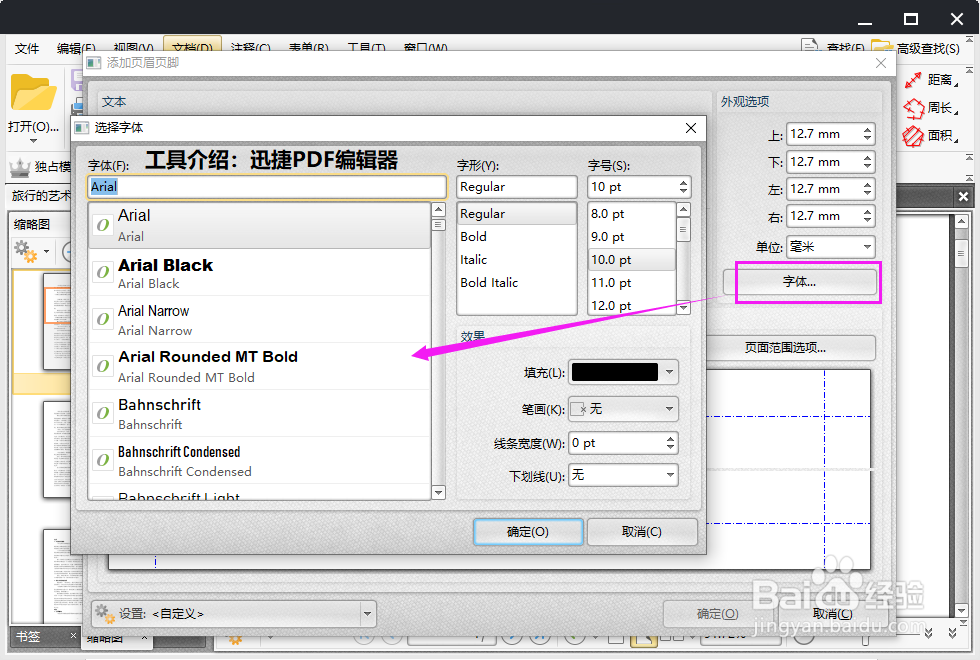Image resolution: width=980 pixels, height=660 pixels.
Task: Click the 字体... font button
Action: pyautogui.click(x=800, y=282)
